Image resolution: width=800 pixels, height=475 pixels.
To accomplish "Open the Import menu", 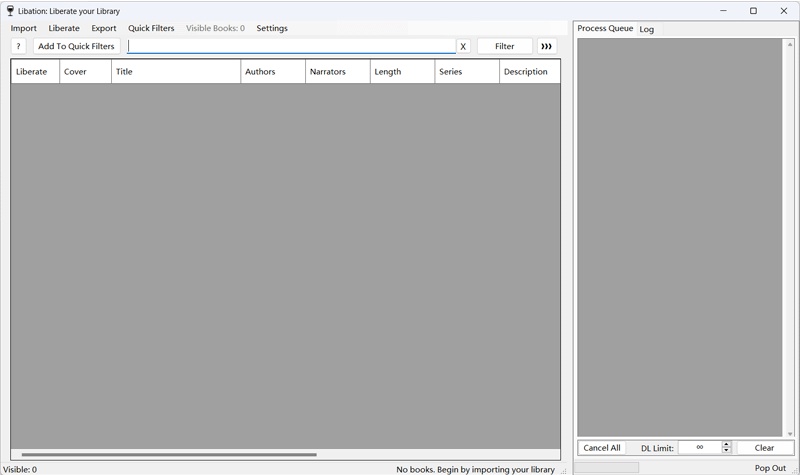I will 23,28.
